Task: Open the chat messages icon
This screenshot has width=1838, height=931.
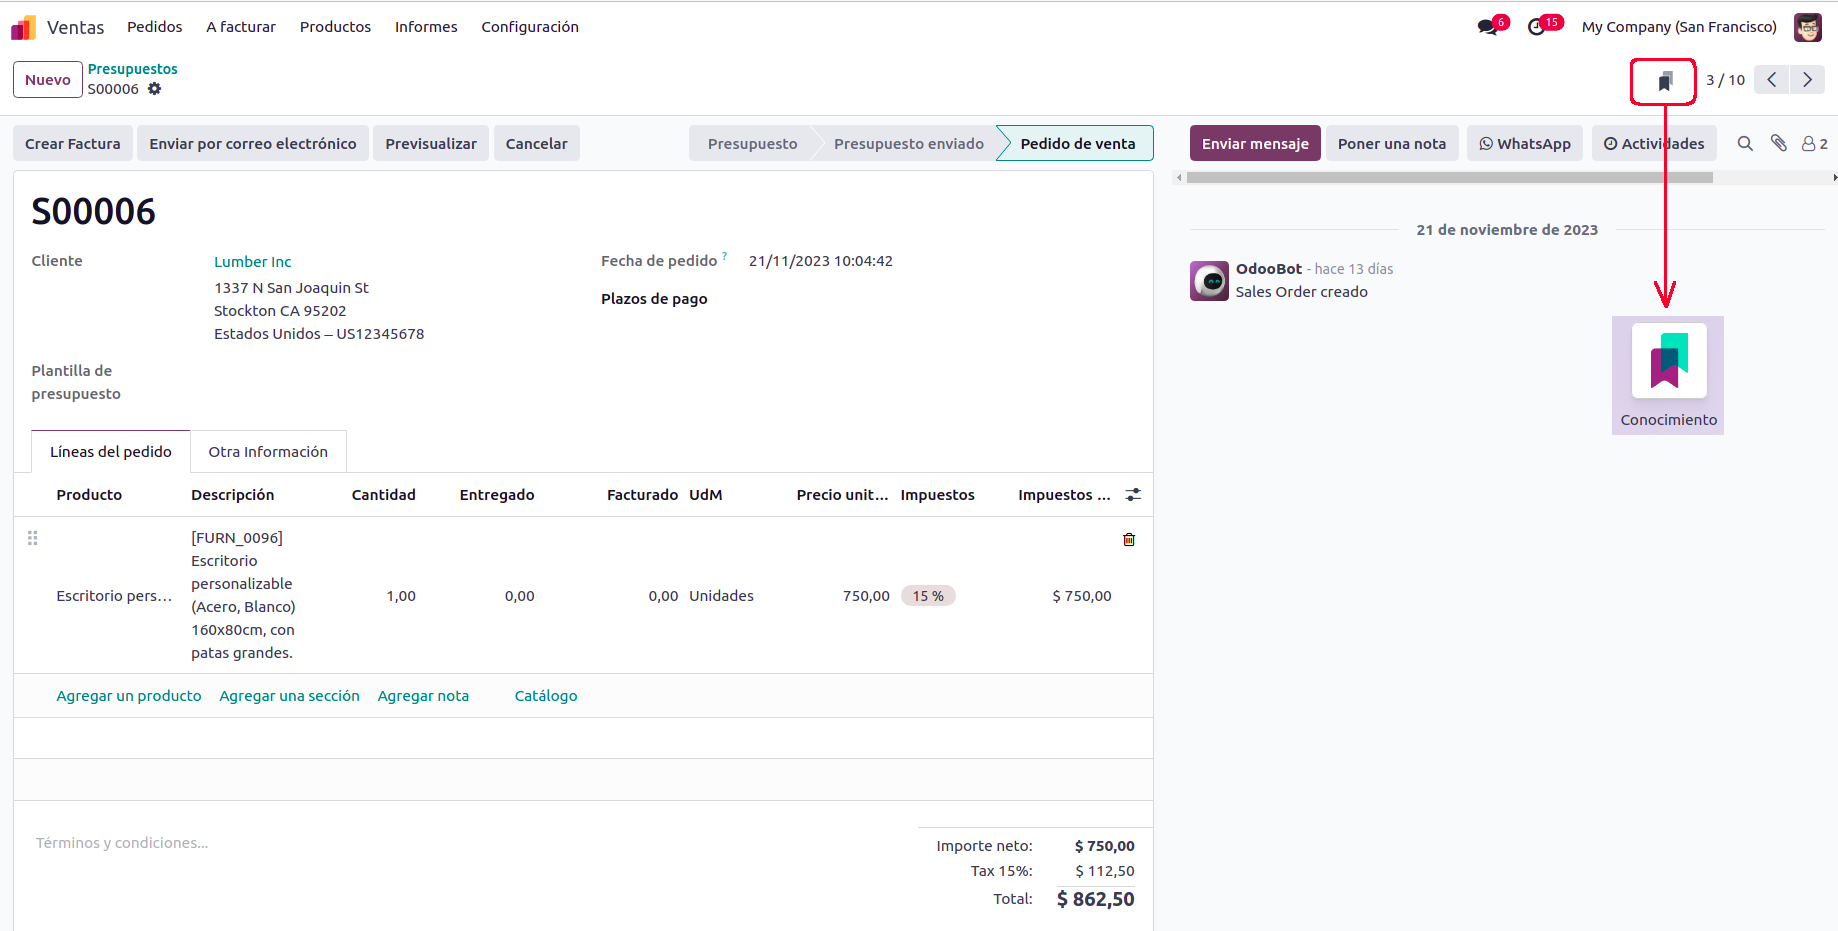Action: [x=1488, y=27]
